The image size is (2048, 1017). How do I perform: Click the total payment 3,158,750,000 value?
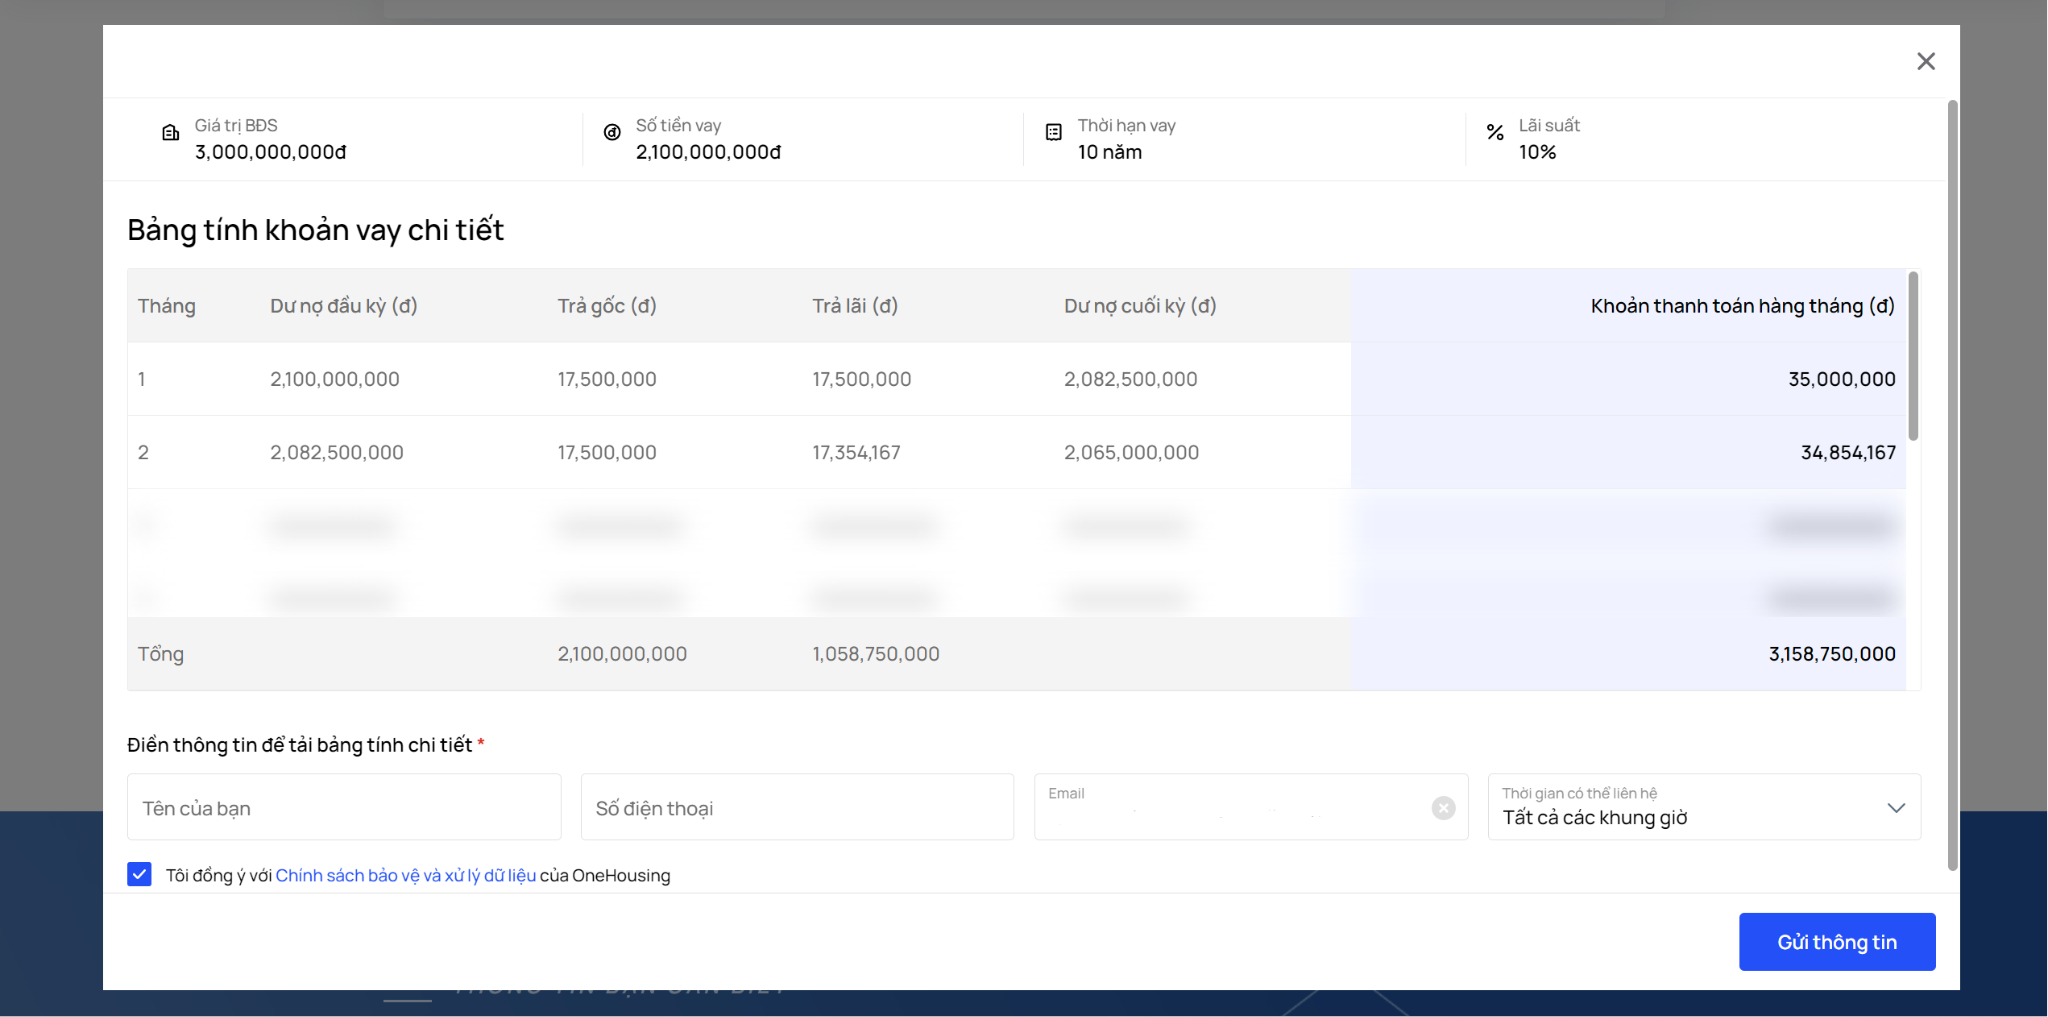(x=1832, y=654)
